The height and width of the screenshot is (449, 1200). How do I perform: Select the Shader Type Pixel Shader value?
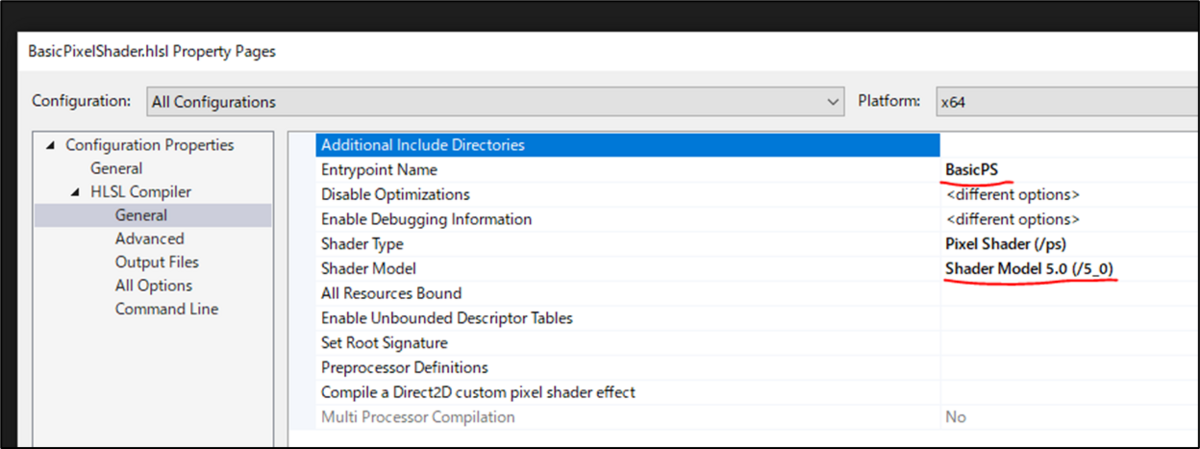pos(1010,244)
